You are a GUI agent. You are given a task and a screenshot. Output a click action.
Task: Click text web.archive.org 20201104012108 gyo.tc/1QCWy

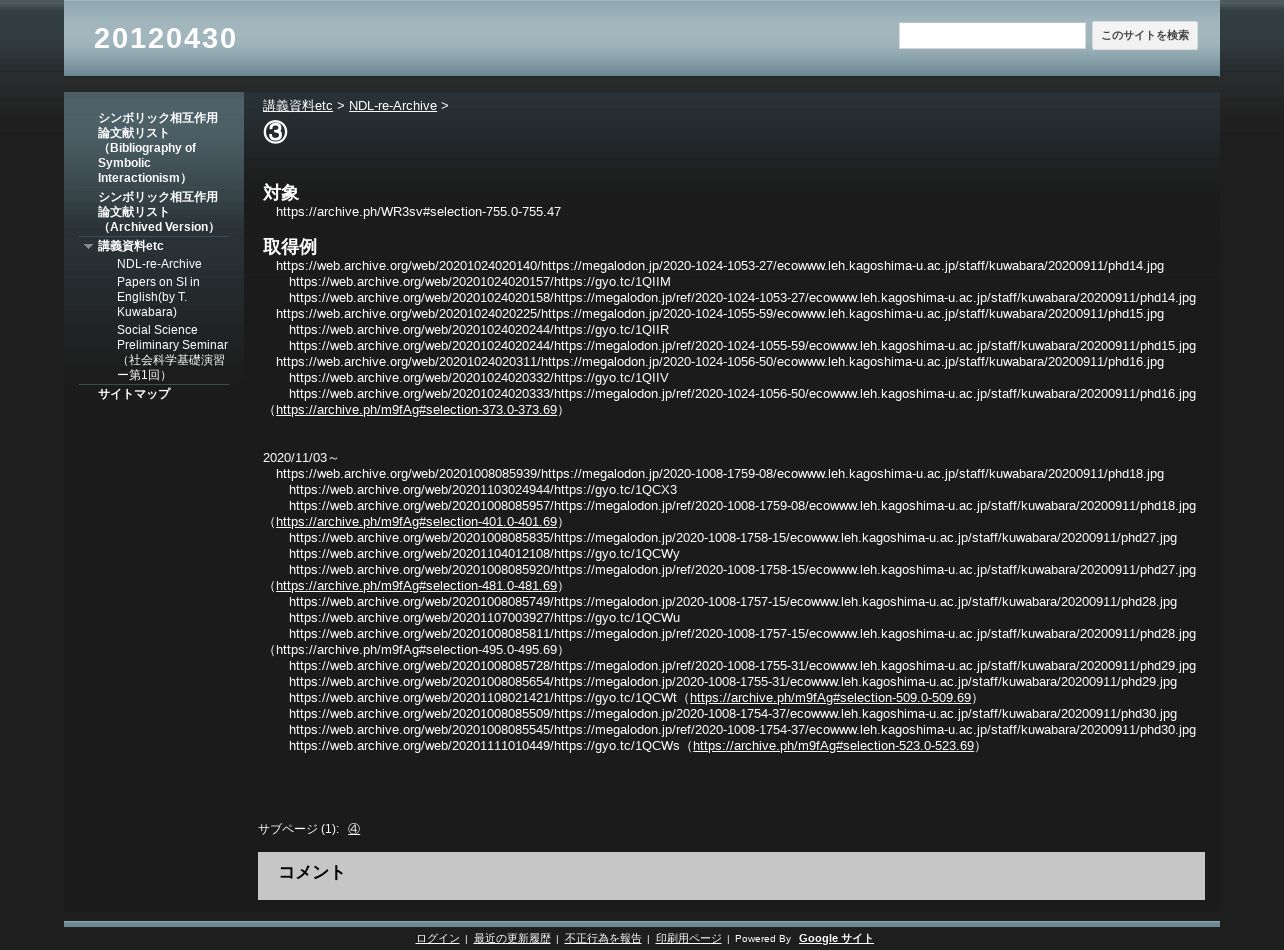[484, 554]
